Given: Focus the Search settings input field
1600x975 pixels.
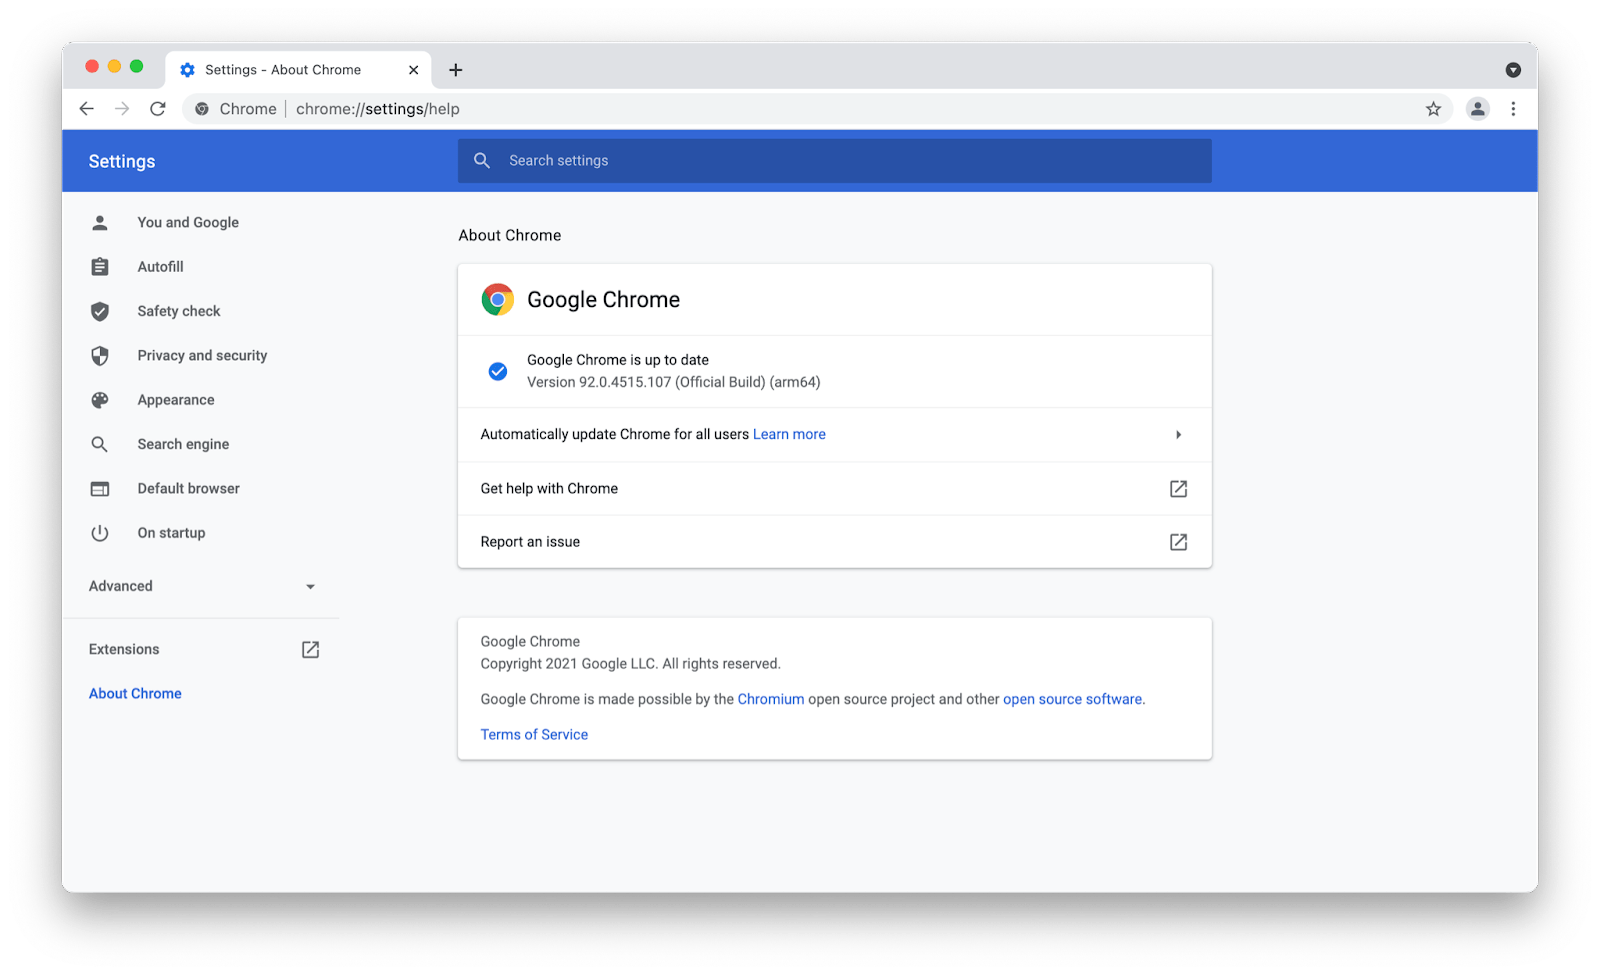Looking at the screenshot, I should (835, 161).
